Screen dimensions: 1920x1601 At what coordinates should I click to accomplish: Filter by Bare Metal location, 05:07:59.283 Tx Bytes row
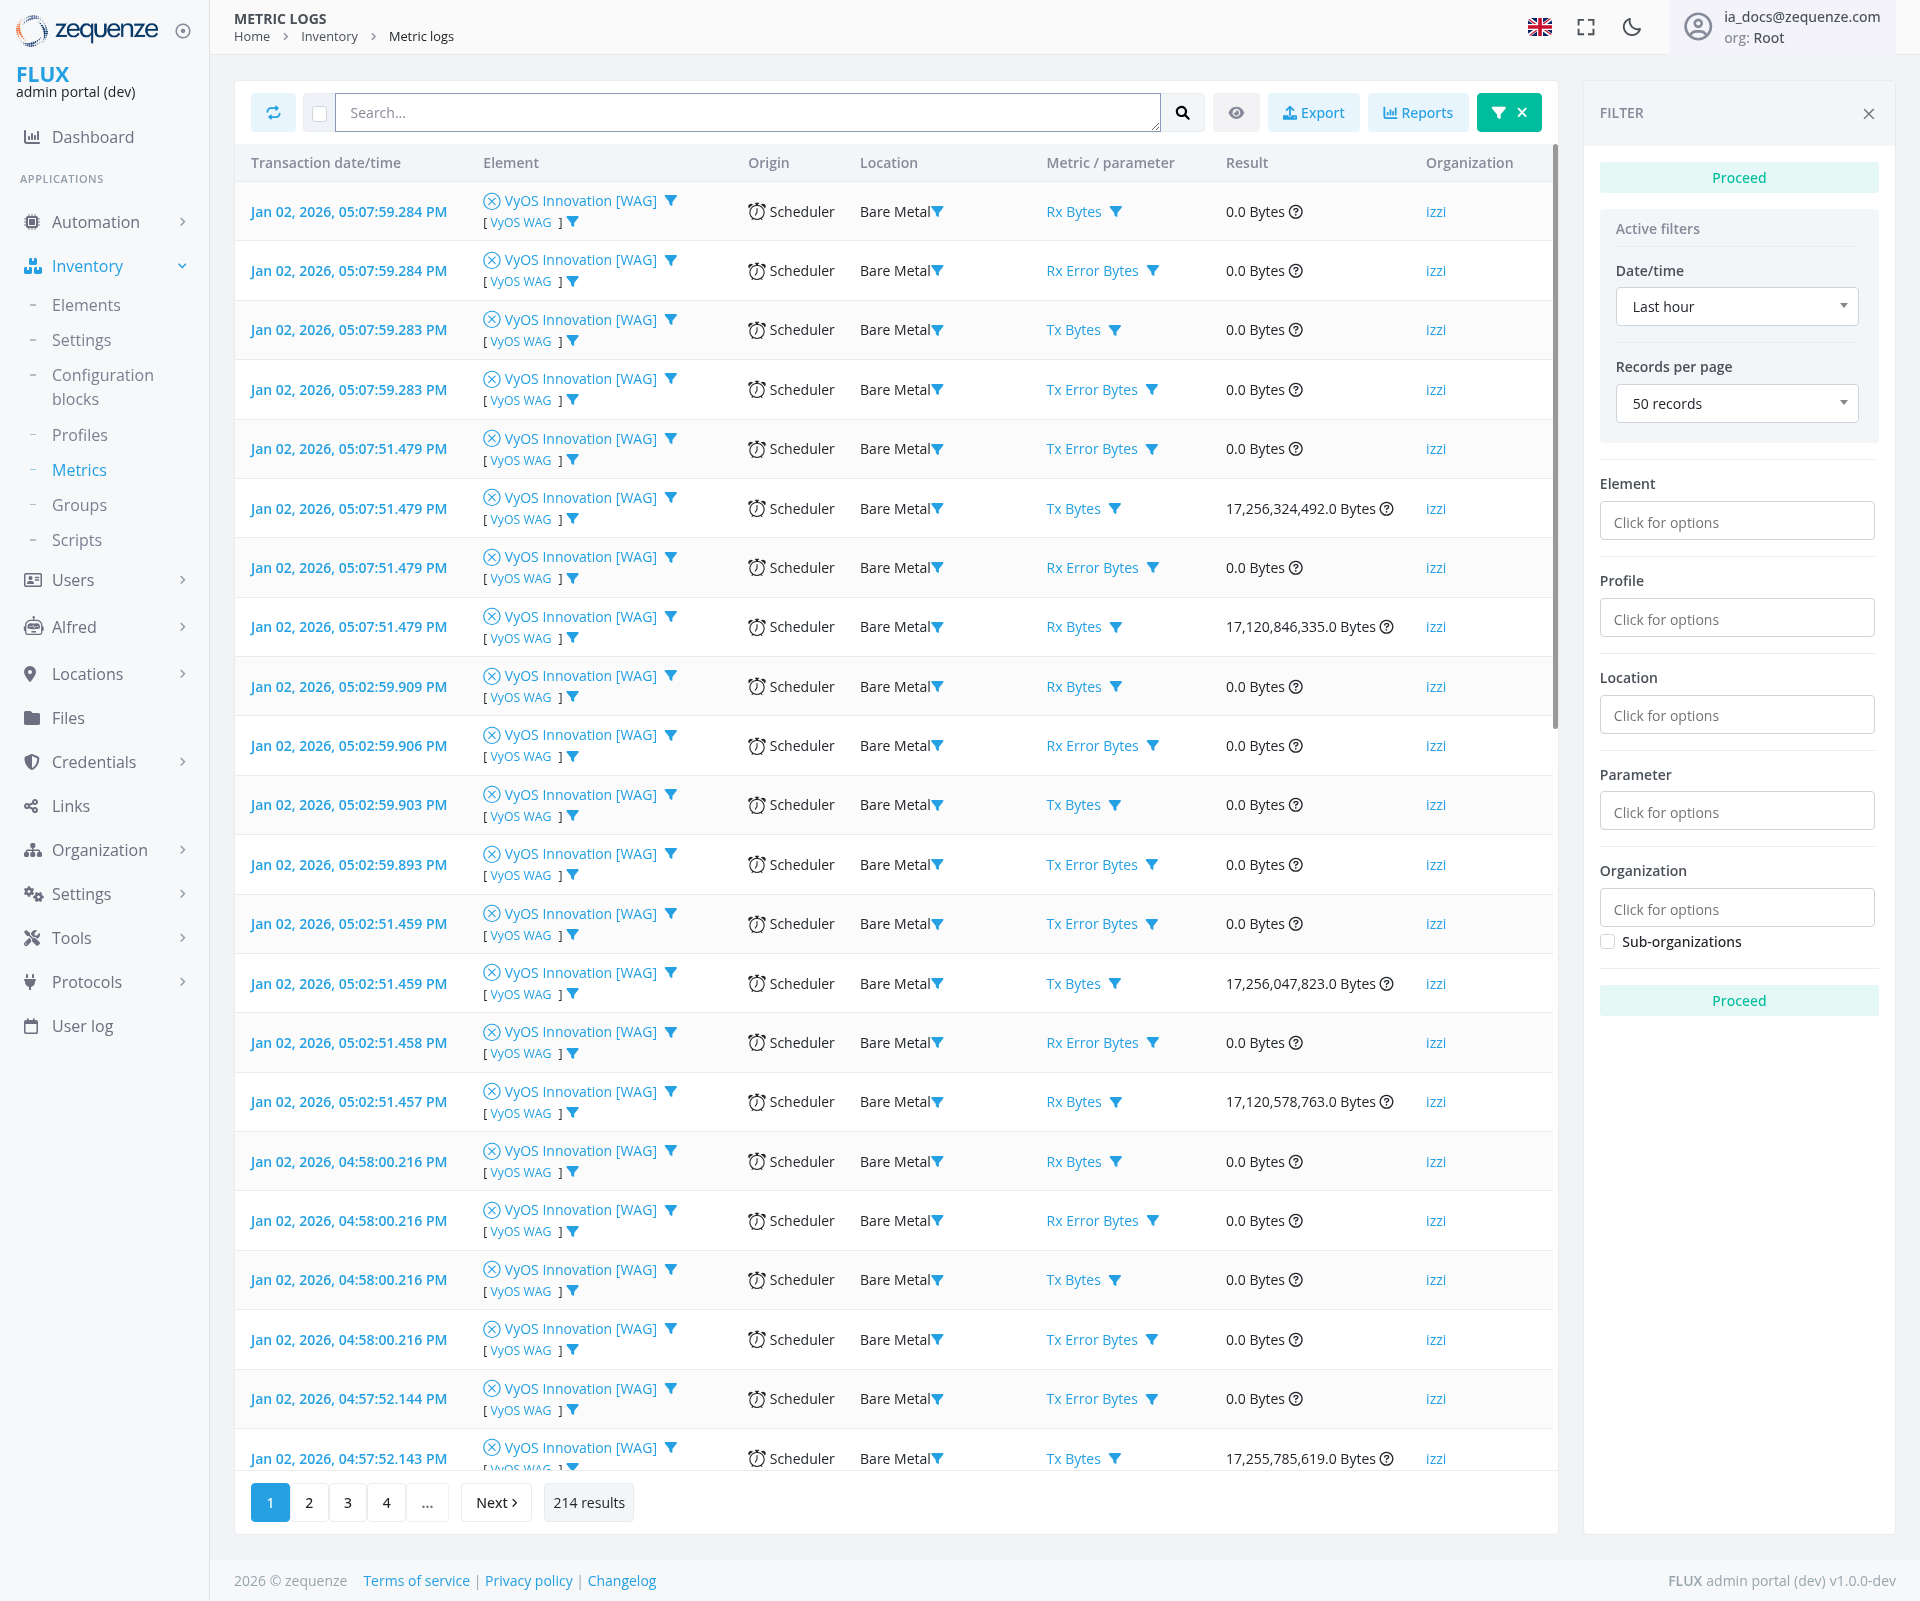[937, 330]
